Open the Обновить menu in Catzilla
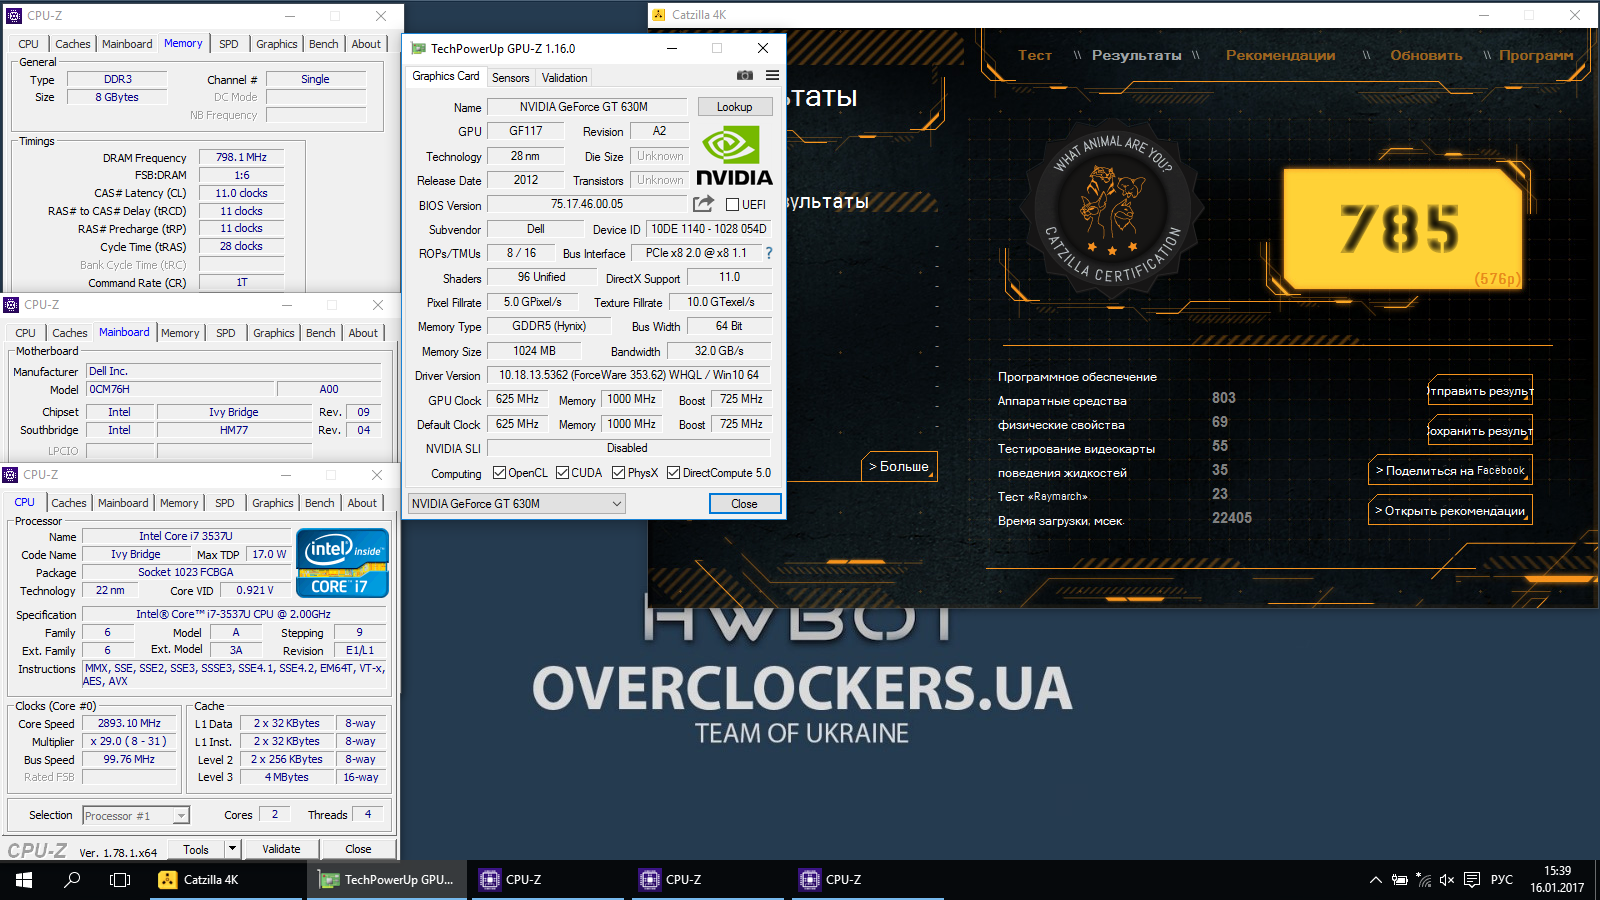This screenshot has width=1600, height=900. pos(1426,55)
